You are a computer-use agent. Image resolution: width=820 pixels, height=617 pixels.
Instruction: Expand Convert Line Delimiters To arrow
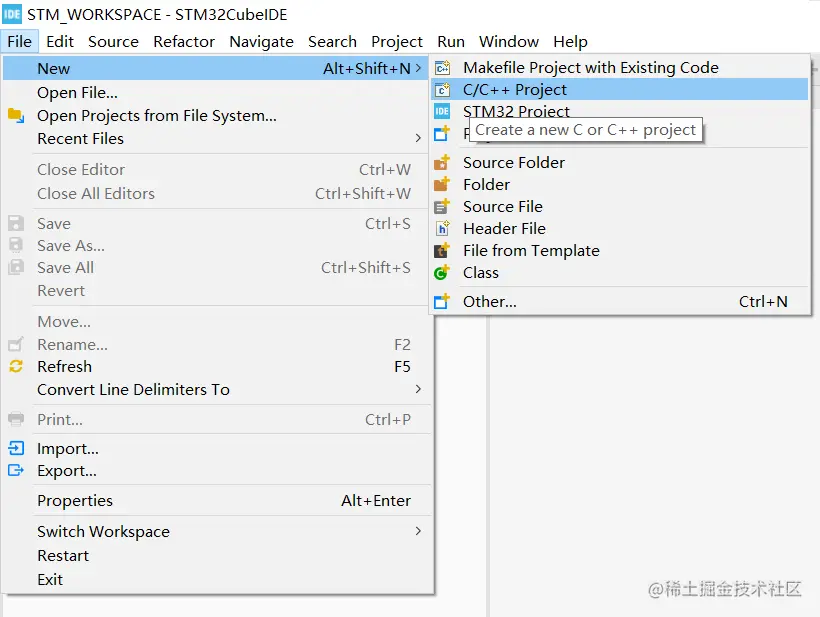pyautogui.click(x=418, y=389)
